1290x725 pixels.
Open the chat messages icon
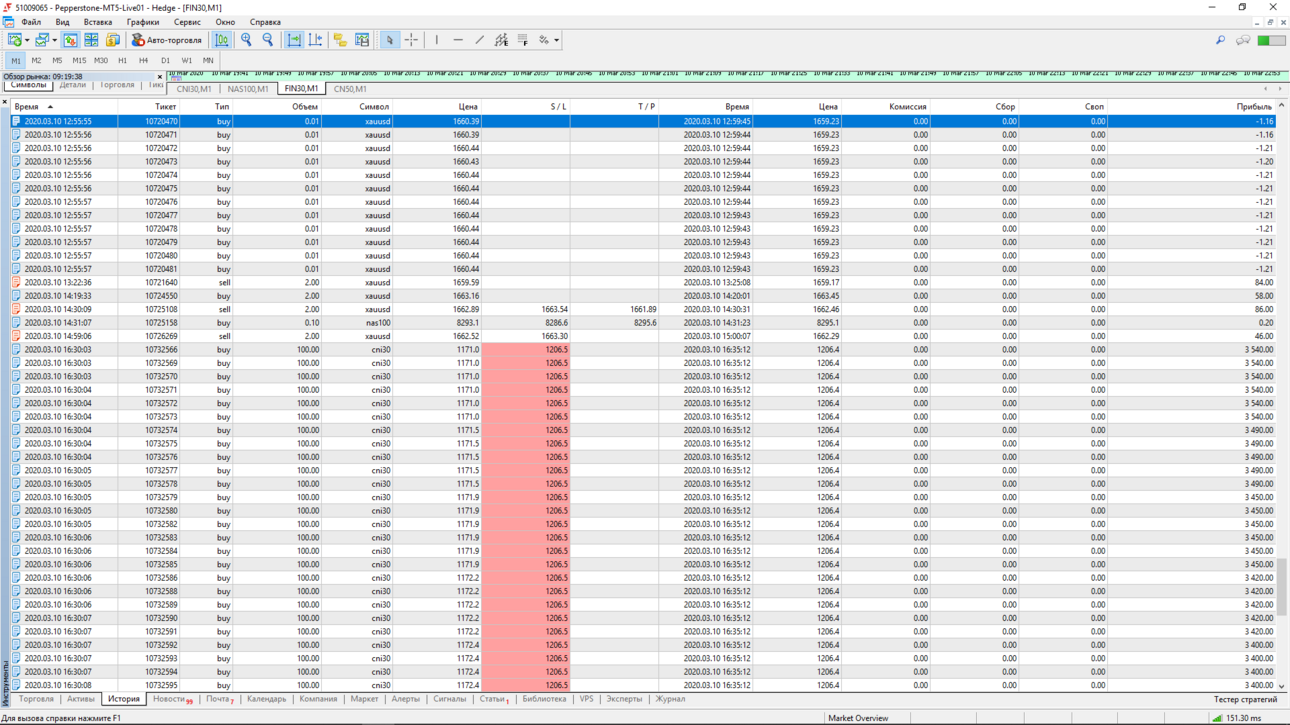click(1243, 40)
